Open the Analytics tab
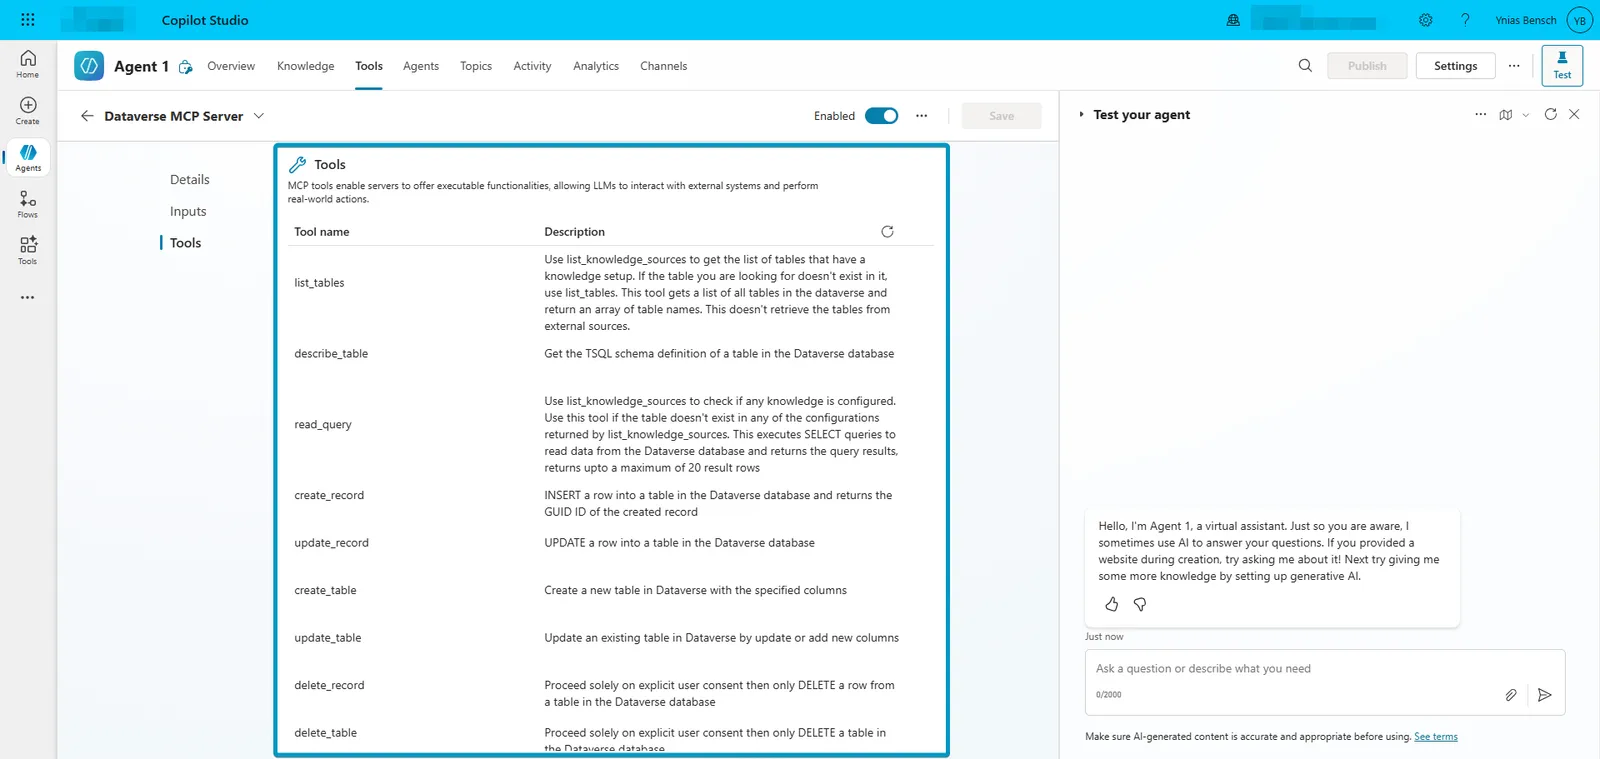 [x=596, y=66]
